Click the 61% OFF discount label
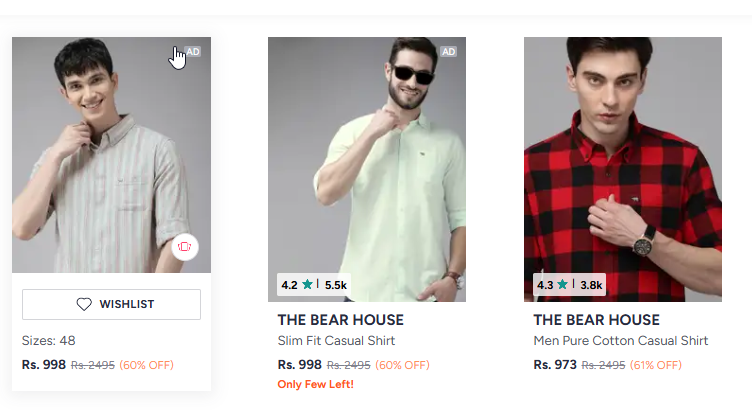The width and height of the screenshot is (752, 410). [x=656, y=365]
